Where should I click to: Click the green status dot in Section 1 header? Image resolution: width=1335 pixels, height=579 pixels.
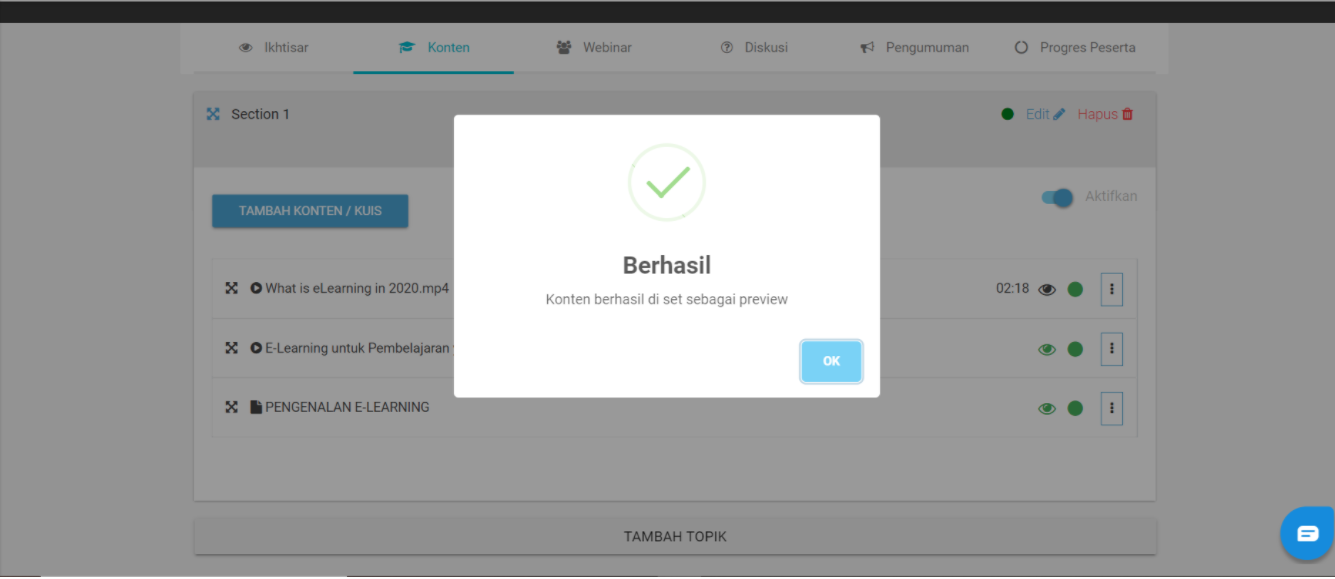point(1008,114)
